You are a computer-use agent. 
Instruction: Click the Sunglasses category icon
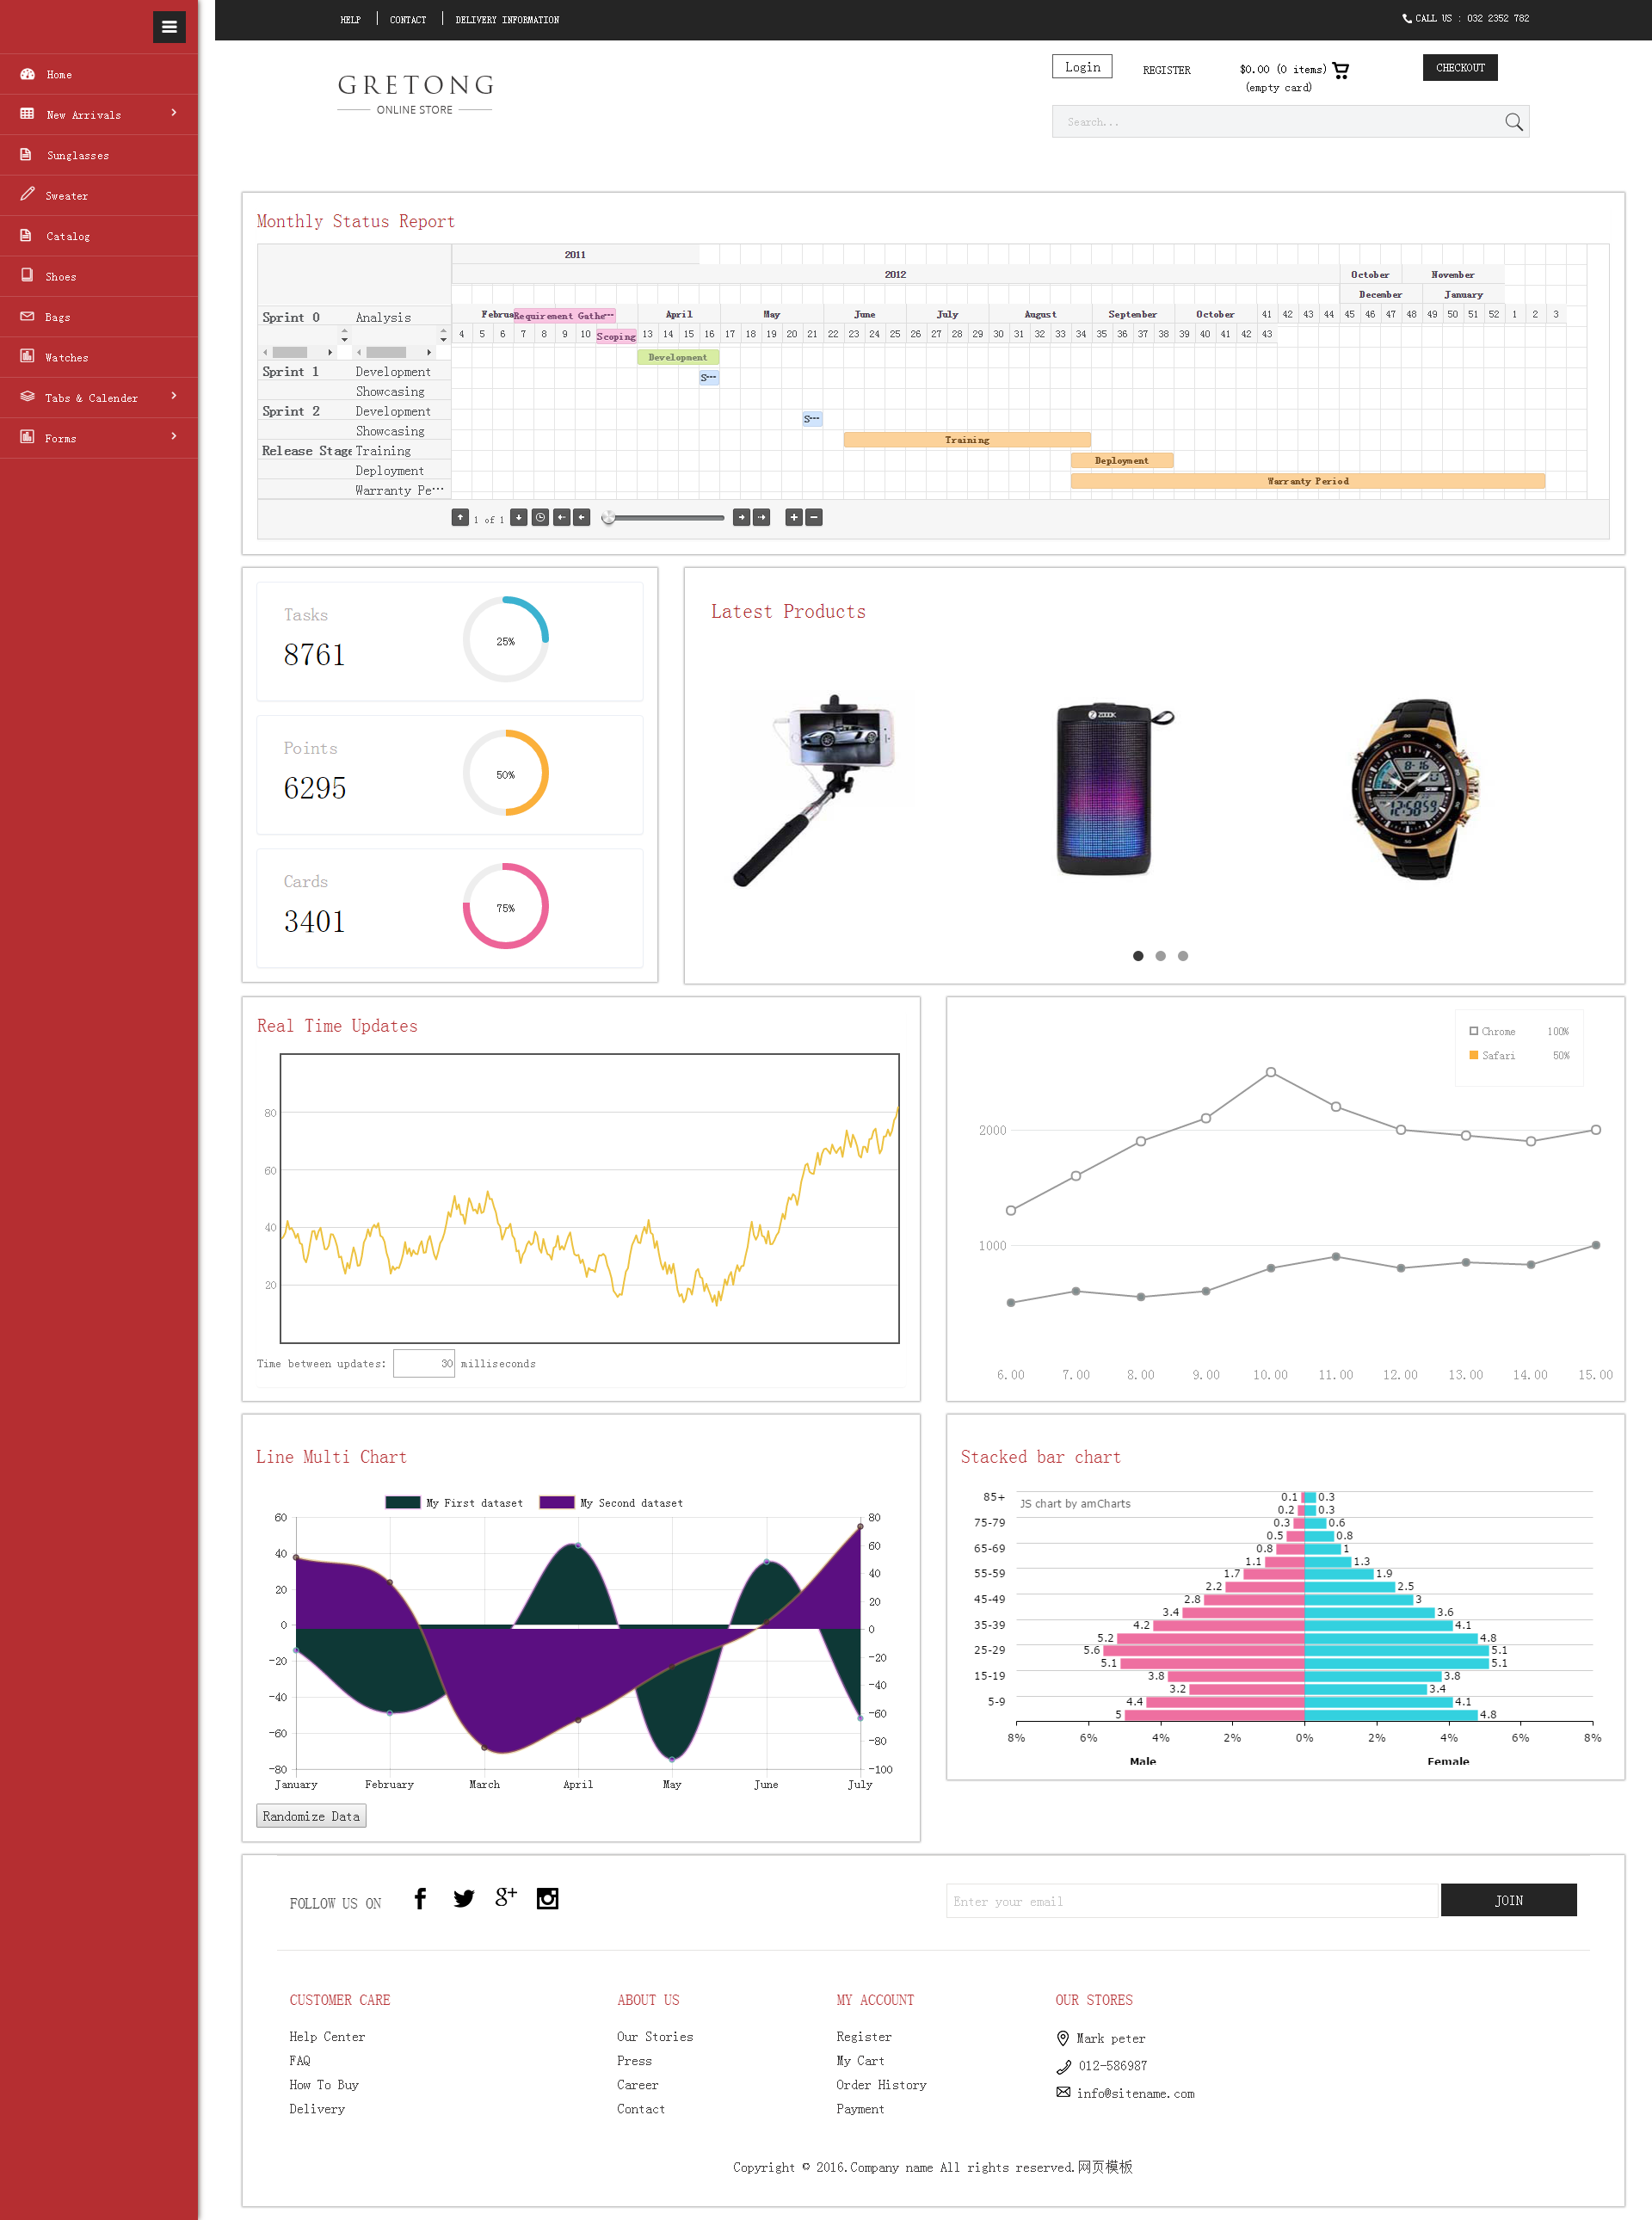click(x=26, y=153)
